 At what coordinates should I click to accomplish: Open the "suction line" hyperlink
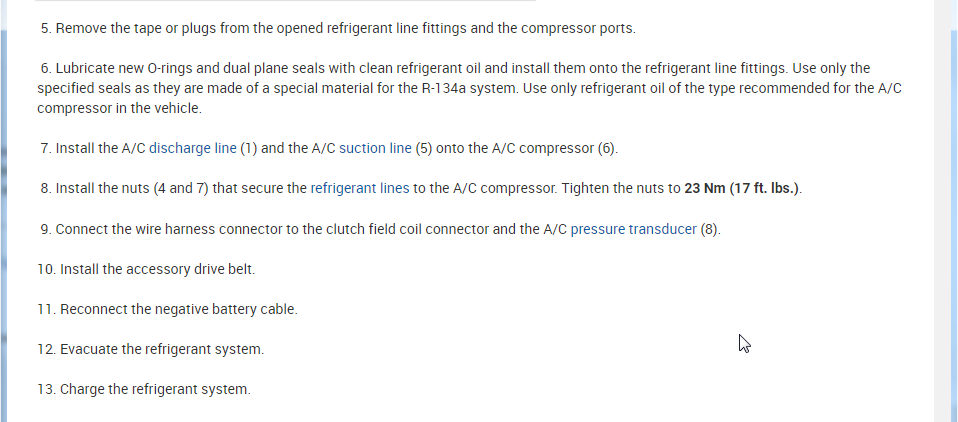(375, 148)
